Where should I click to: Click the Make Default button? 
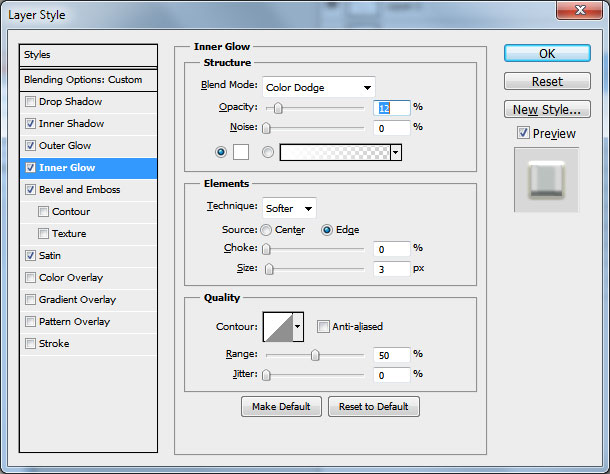coord(281,407)
